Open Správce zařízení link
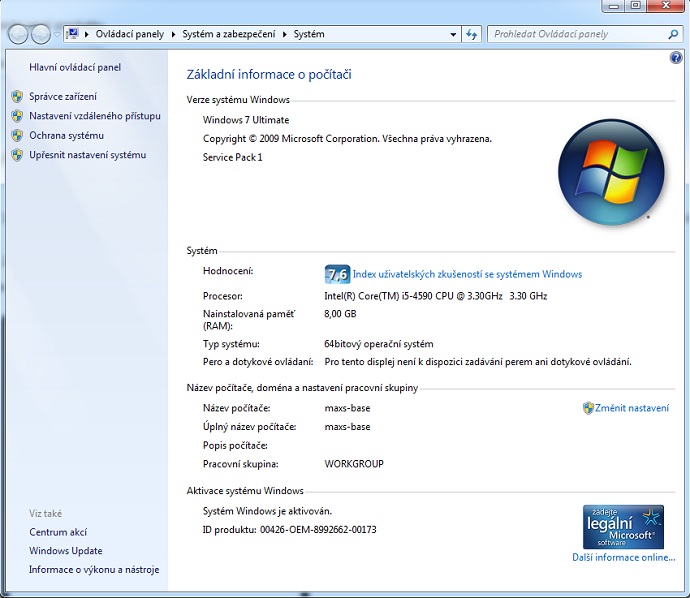The width and height of the screenshot is (690, 598). [x=63, y=96]
